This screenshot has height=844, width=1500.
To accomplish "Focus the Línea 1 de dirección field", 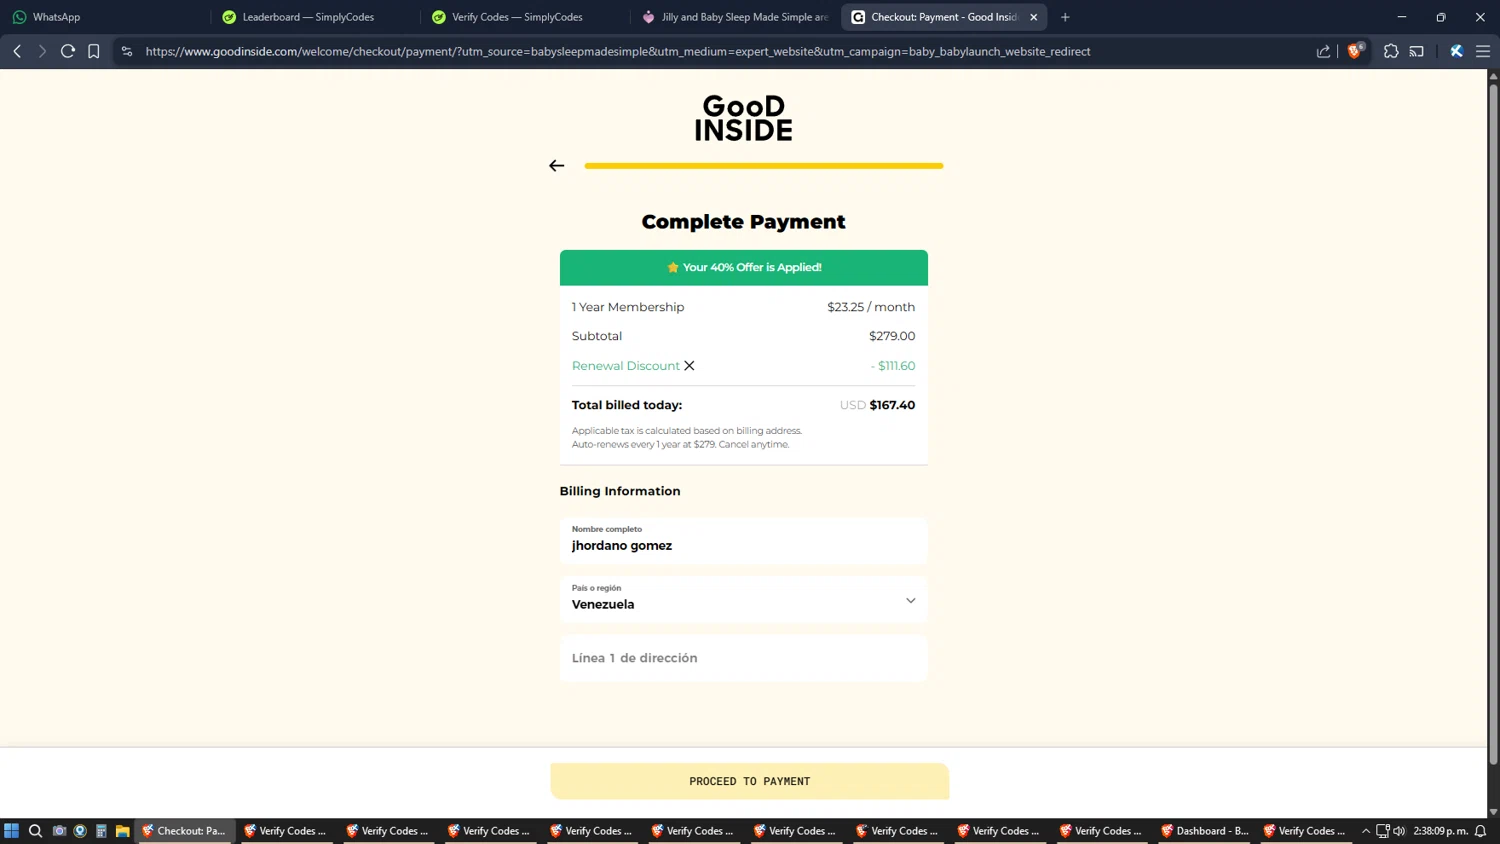I will tap(744, 658).
